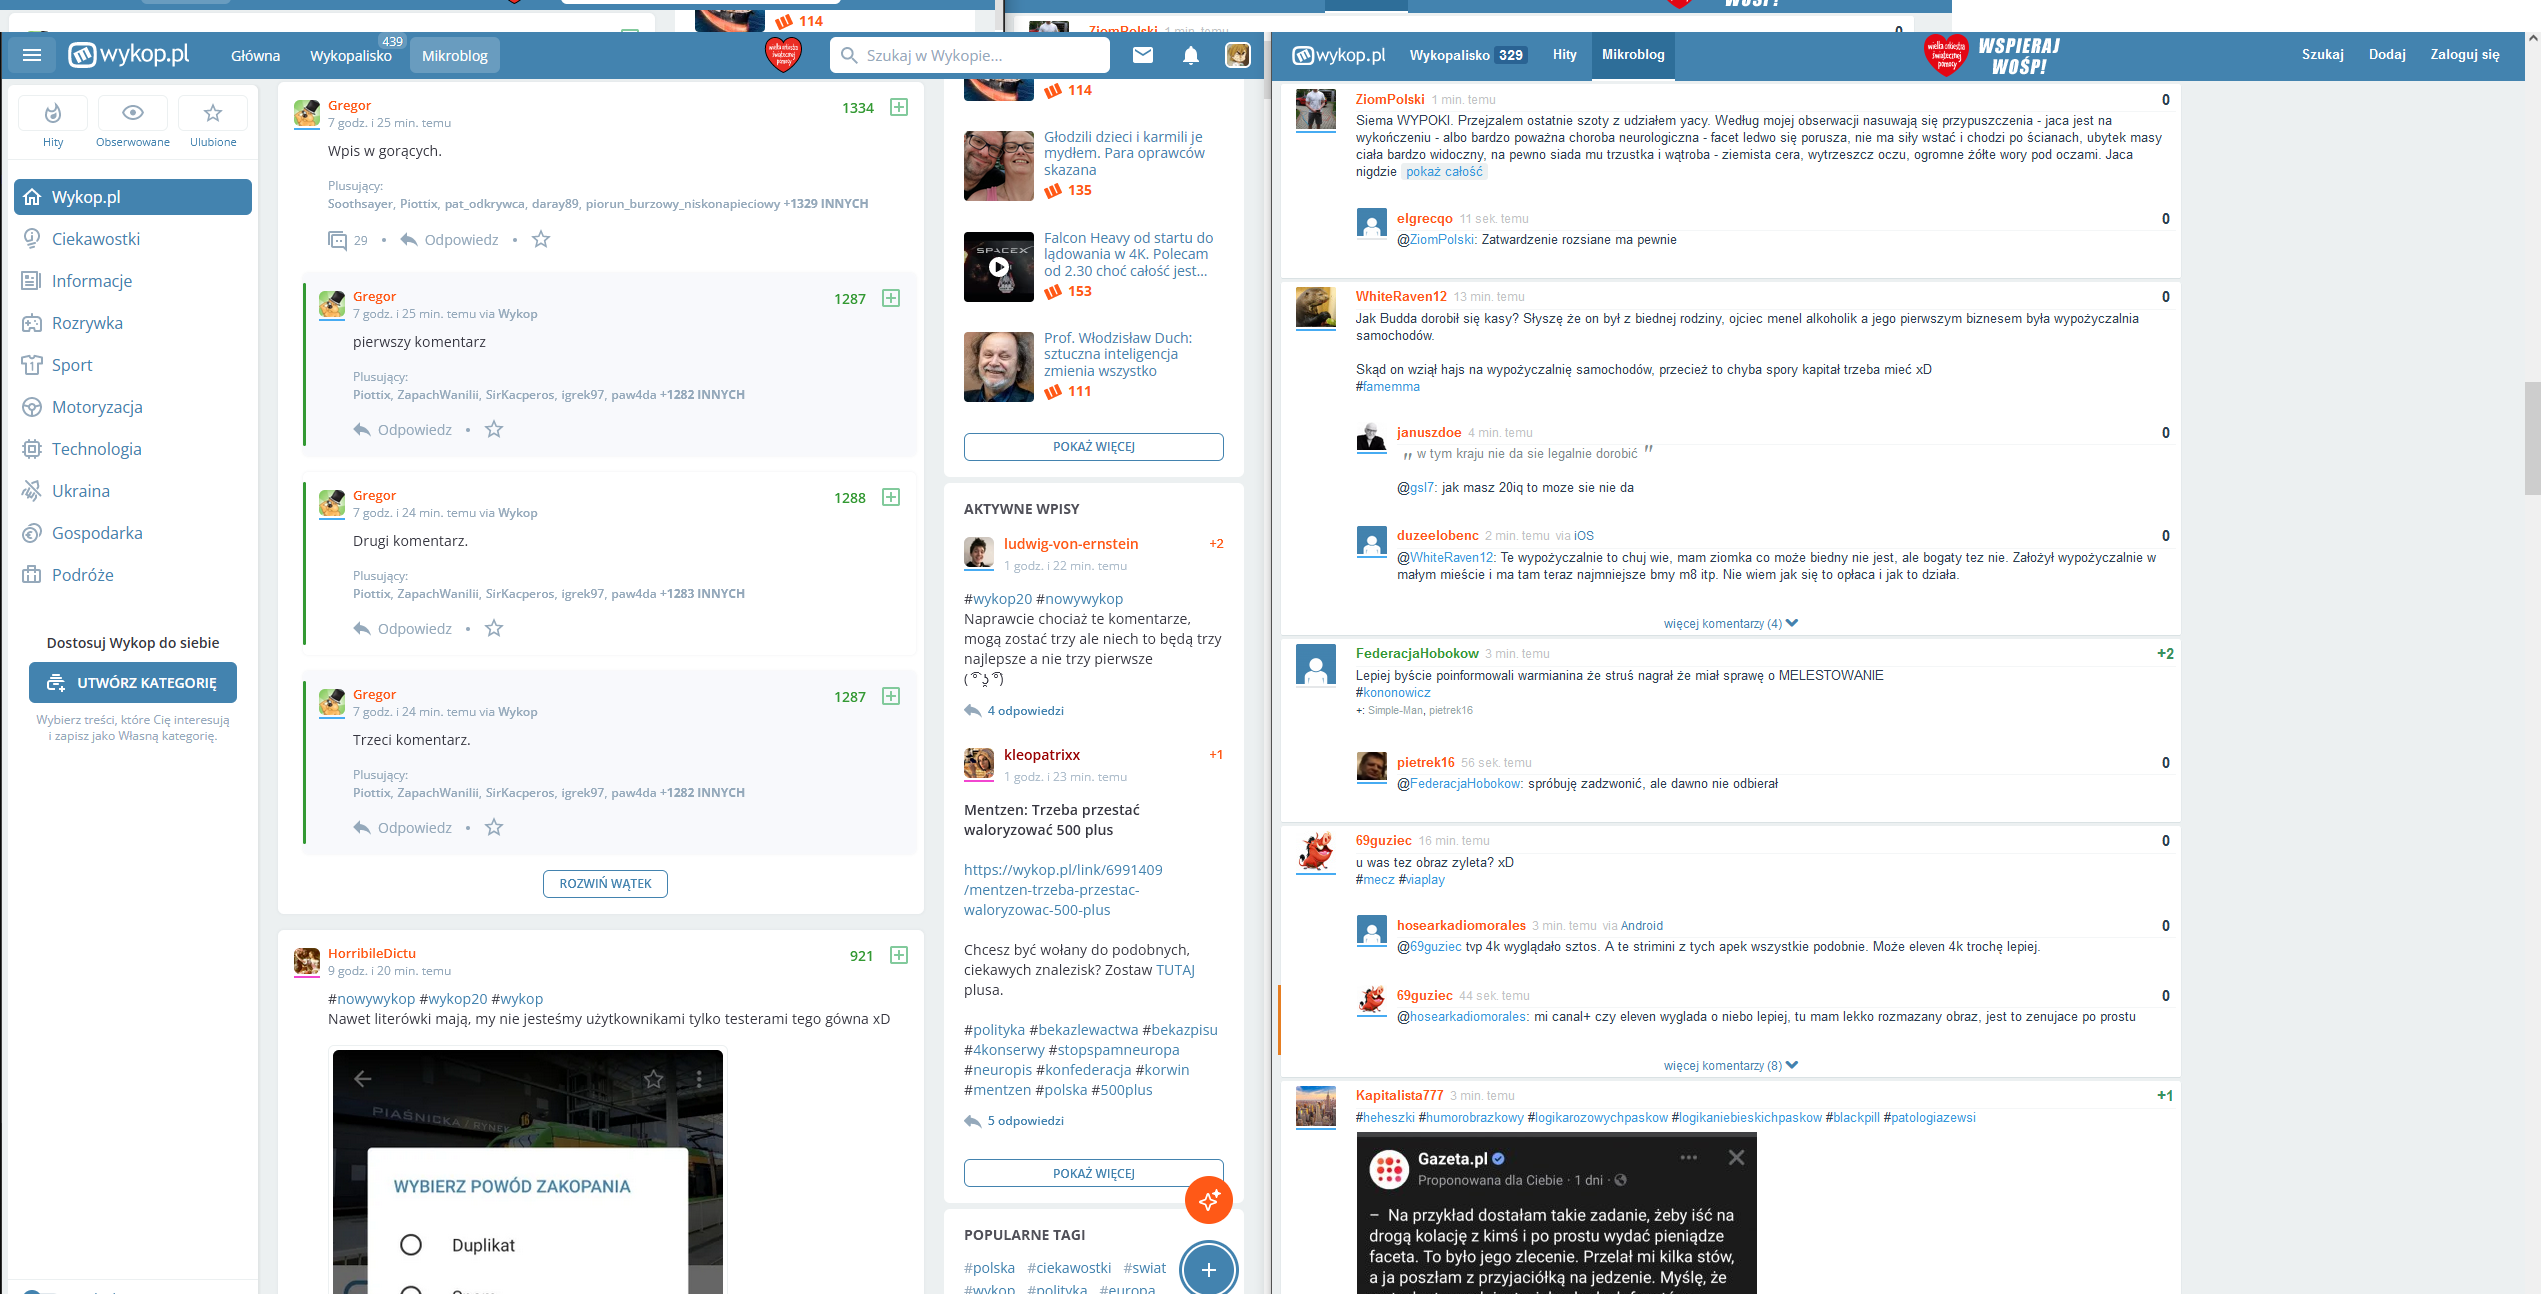Expand thread with ROZWIŃ WĄTEK
Viewport: 2541px width, 1294px height.
(605, 884)
